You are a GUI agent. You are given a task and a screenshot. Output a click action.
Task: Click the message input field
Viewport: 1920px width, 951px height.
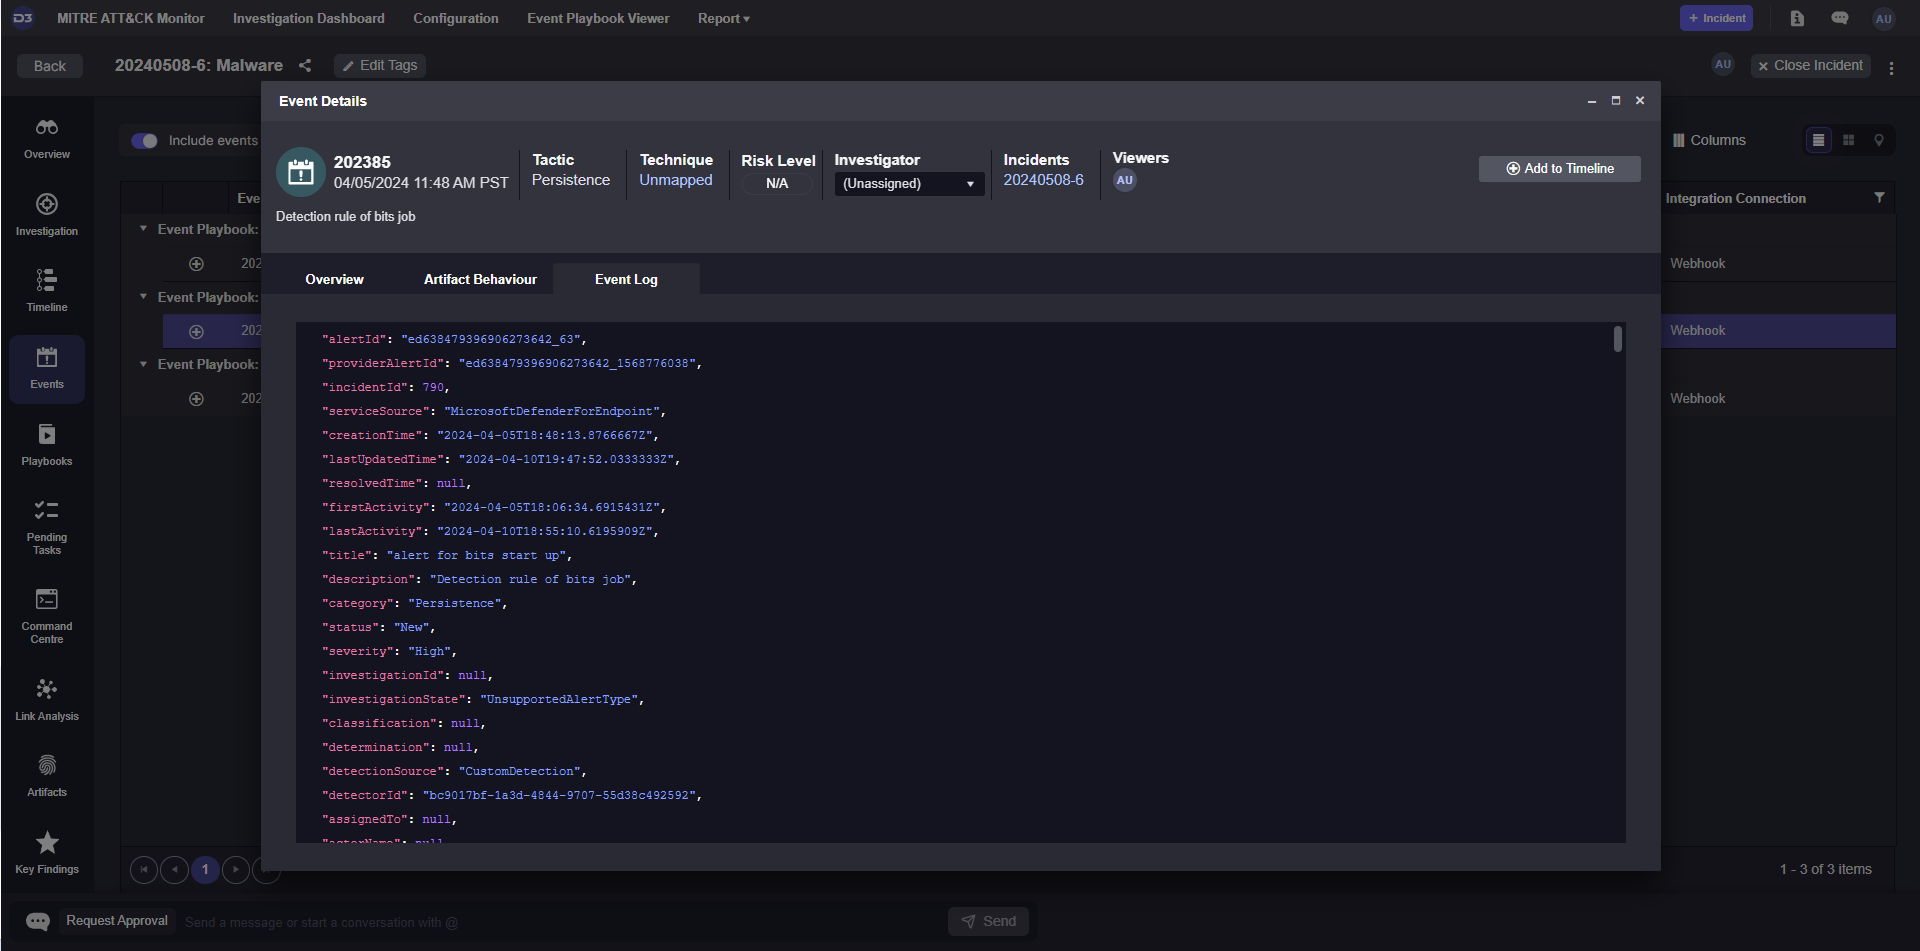point(560,922)
